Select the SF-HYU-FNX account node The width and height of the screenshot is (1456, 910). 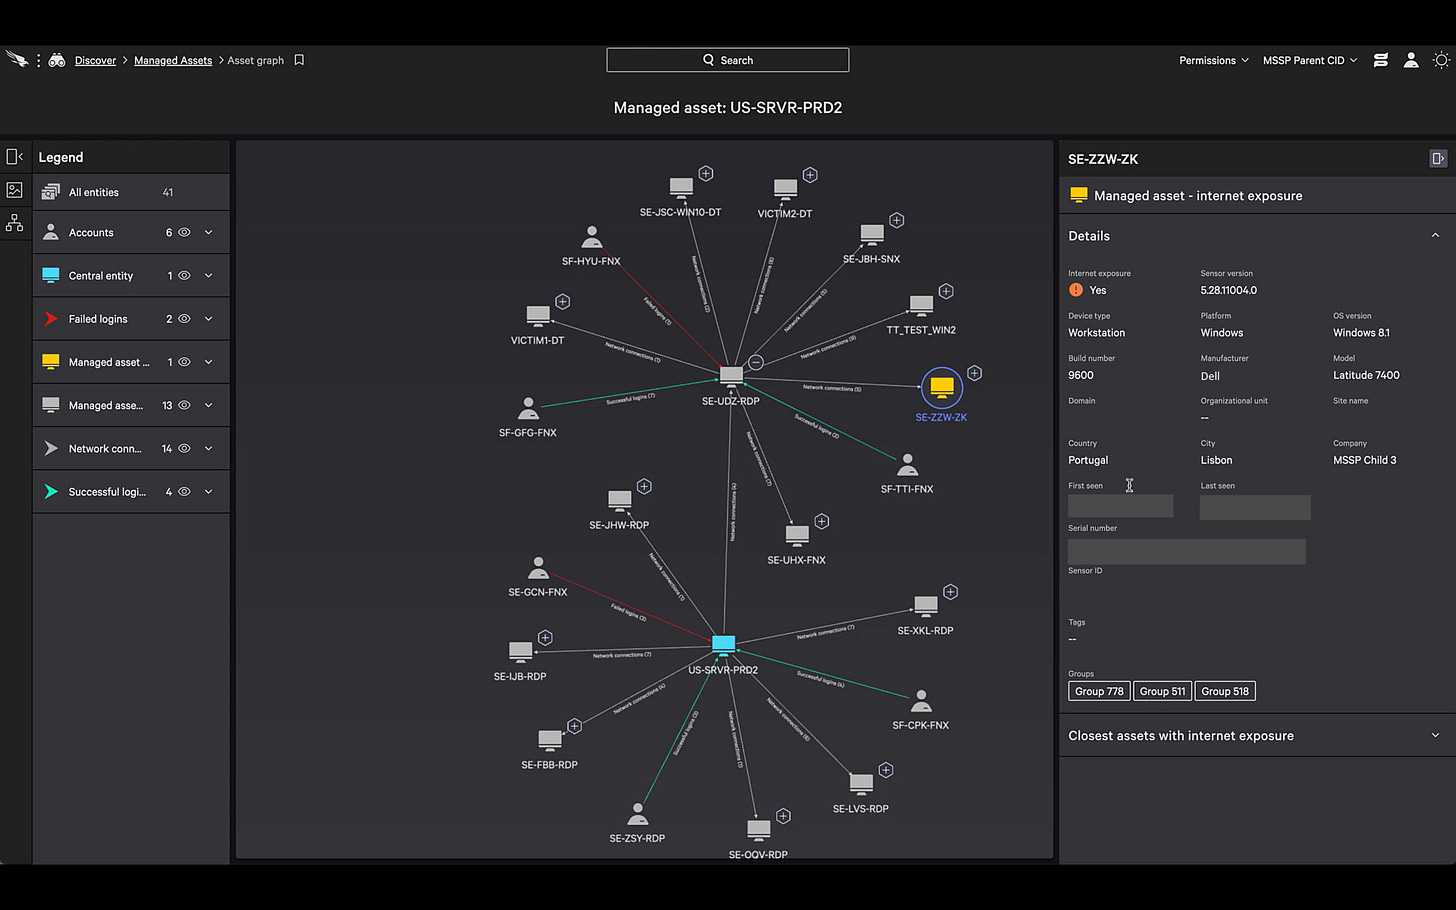tap(592, 238)
